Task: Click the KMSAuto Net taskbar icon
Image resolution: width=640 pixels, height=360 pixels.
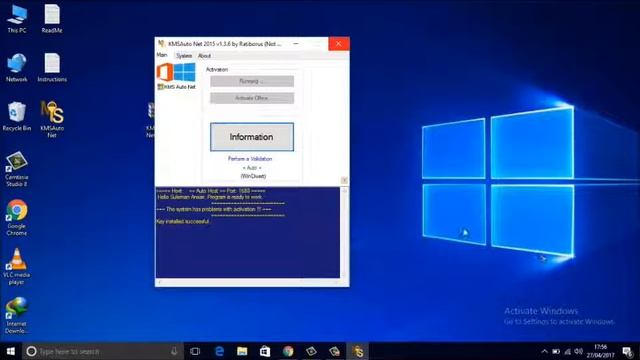Action: click(358, 351)
